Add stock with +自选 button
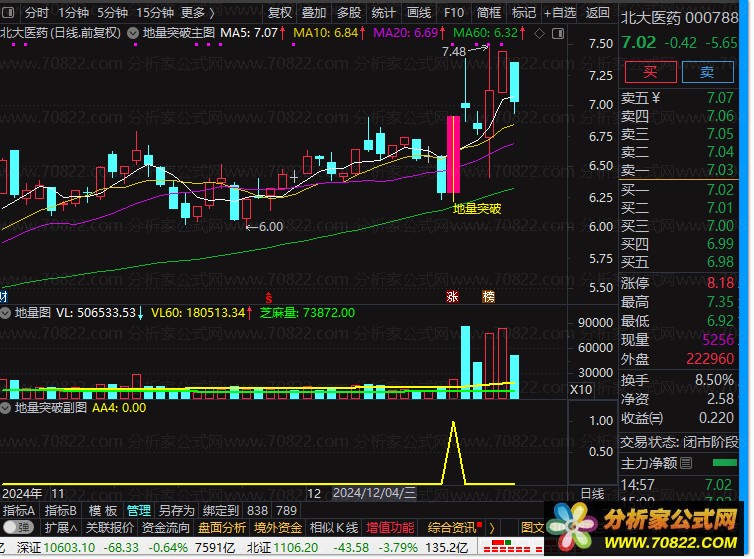This screenshot has height=559, width=754. coord(560,12)
